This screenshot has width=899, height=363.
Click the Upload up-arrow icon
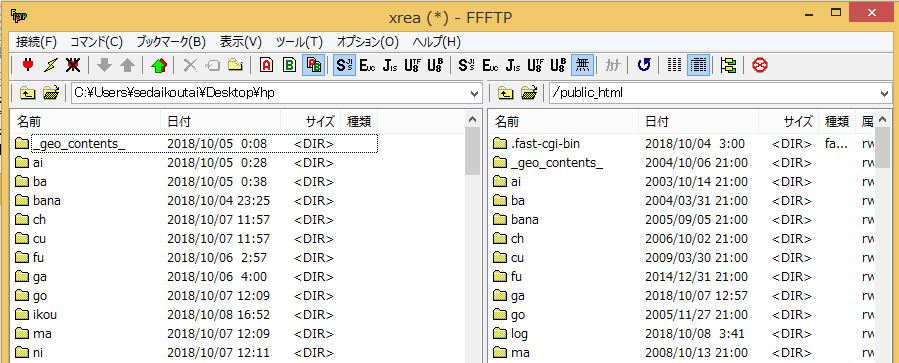[127, 65]
